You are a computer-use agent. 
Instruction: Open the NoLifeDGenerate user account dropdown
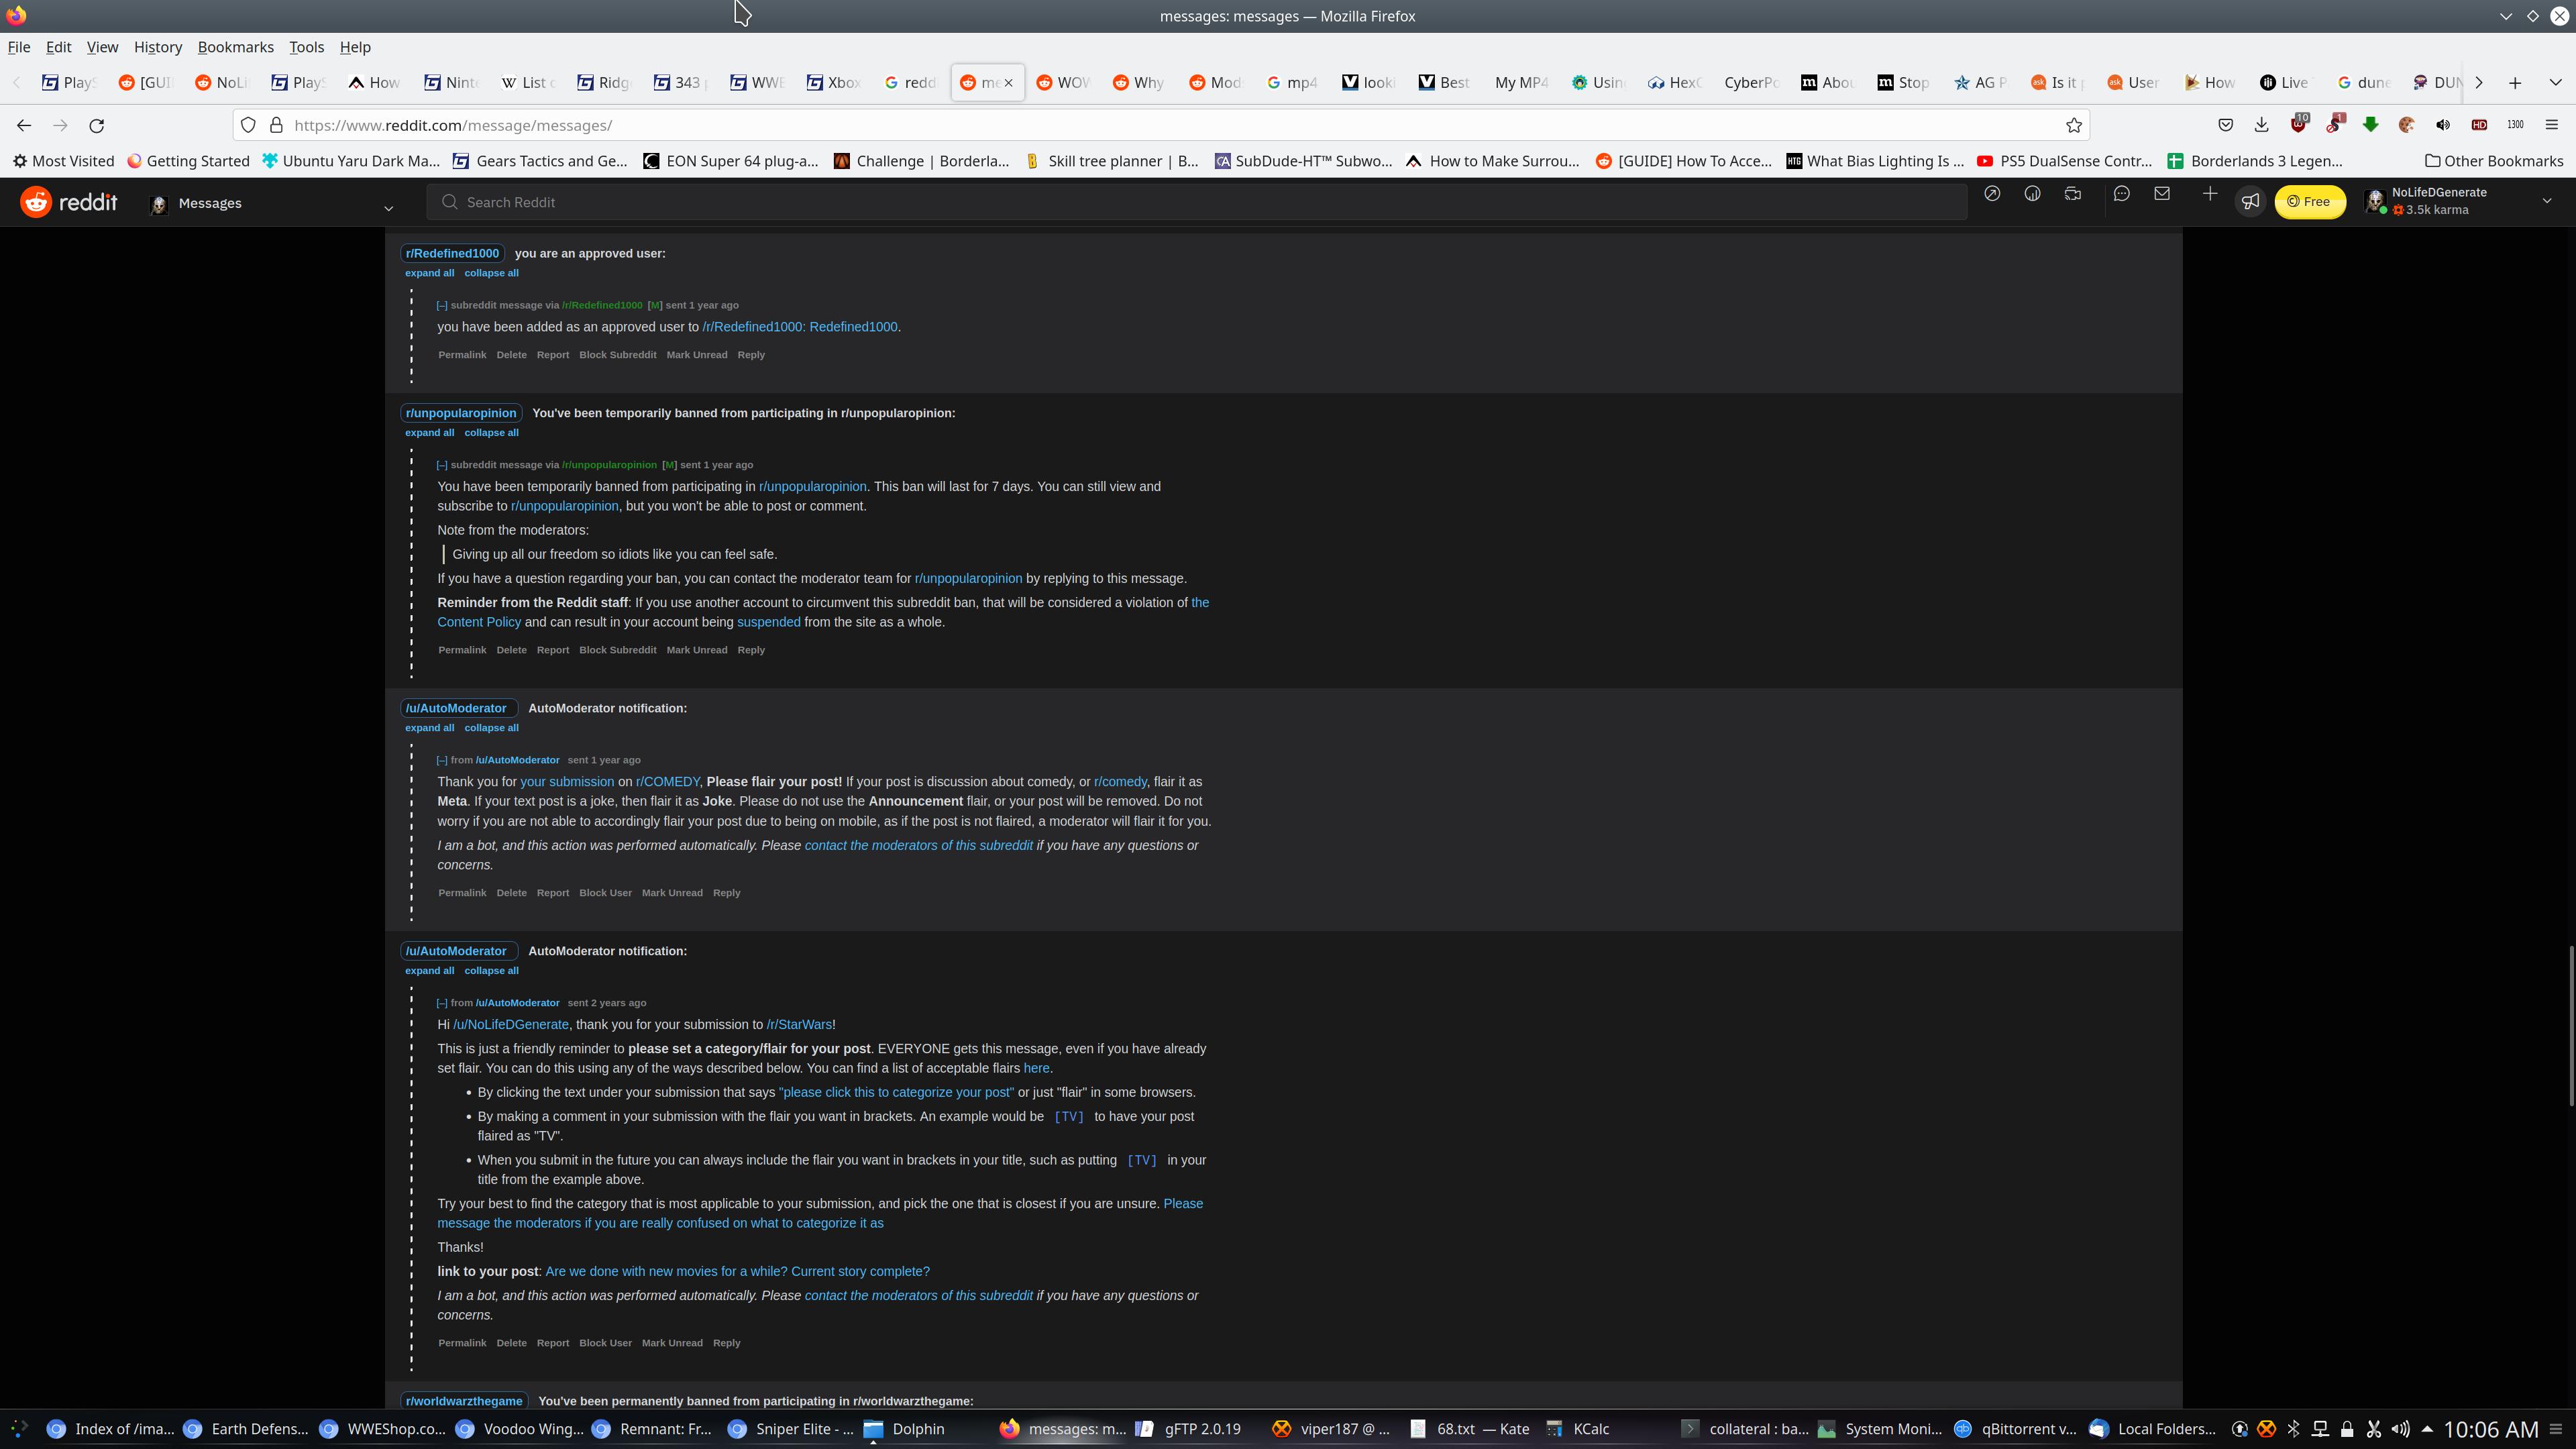2546,201
